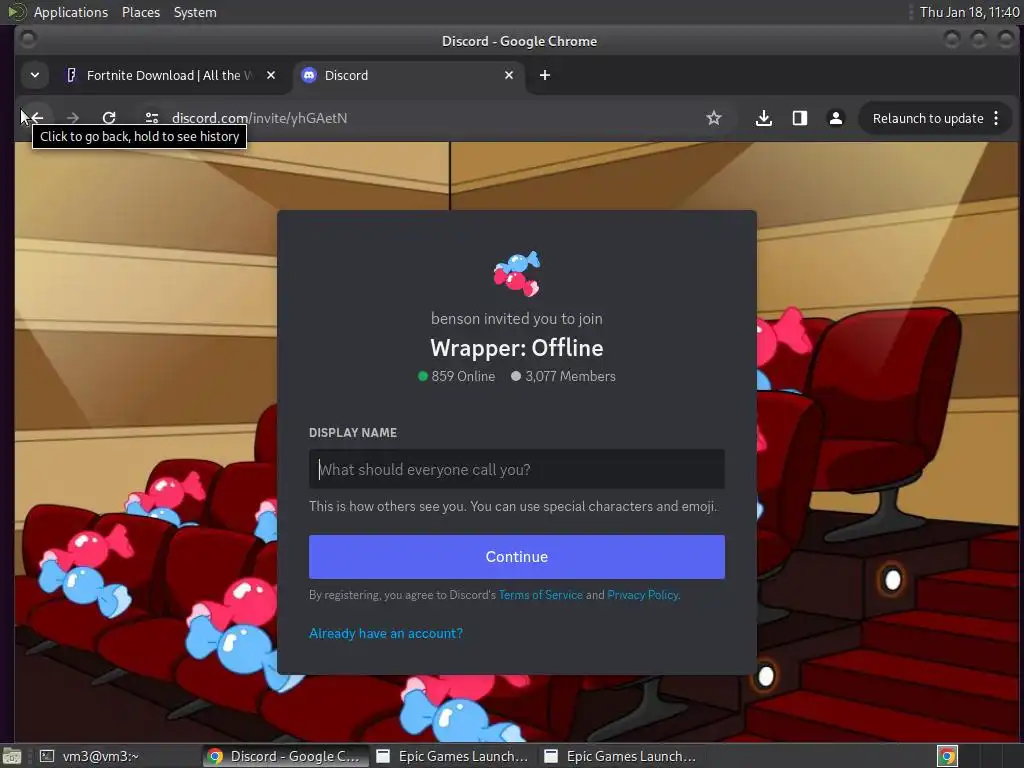Screen dimensions: 1024x768
Task: Click the clock showing Thu Jan 18
Action: [x=969, y=12]
